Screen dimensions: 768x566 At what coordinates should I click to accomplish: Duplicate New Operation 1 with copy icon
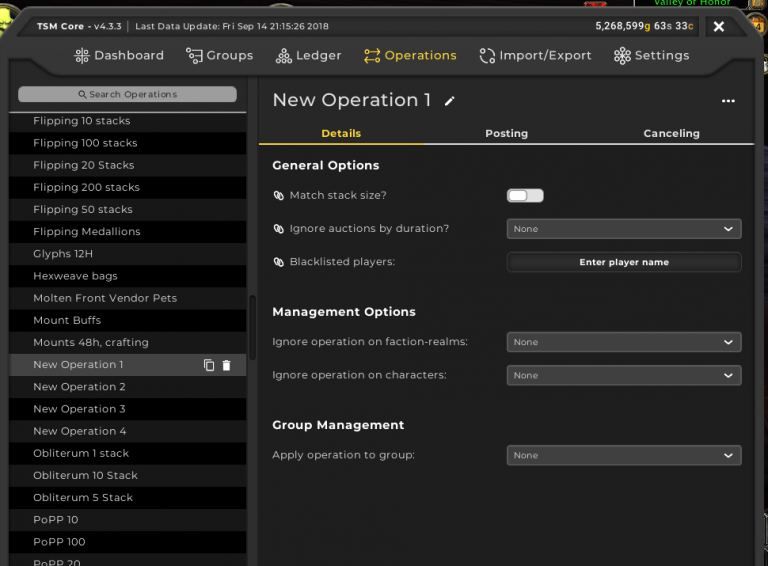209,365
